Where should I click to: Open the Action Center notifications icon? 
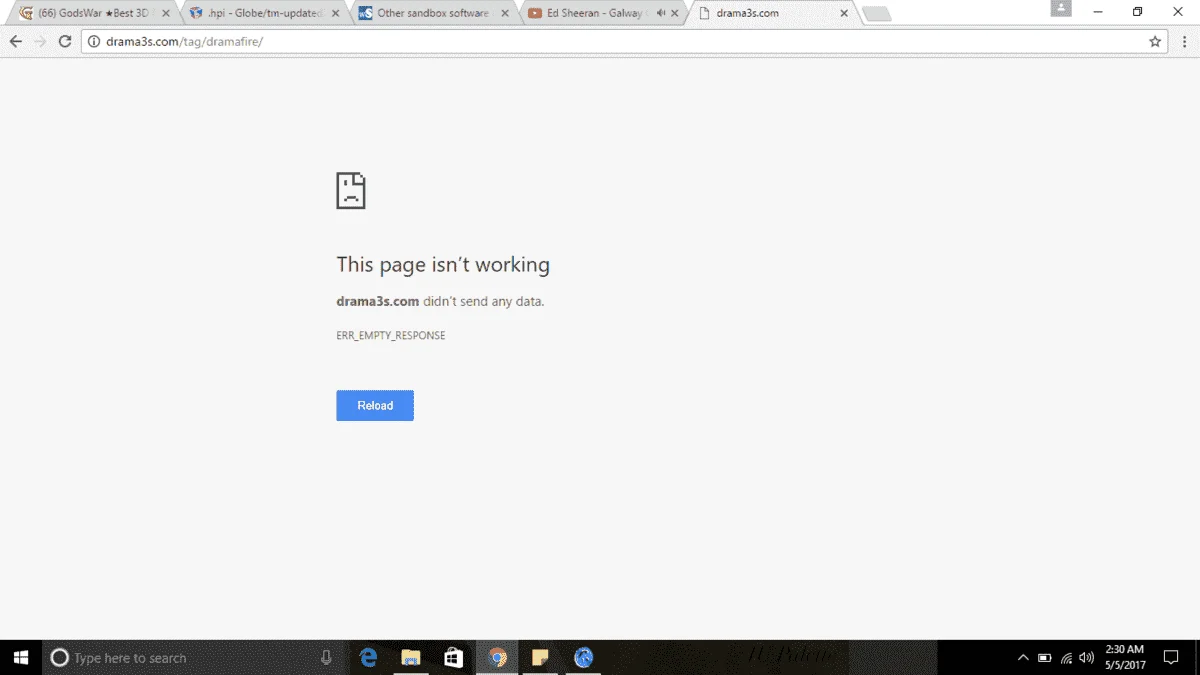click(x=1171, y=658)
